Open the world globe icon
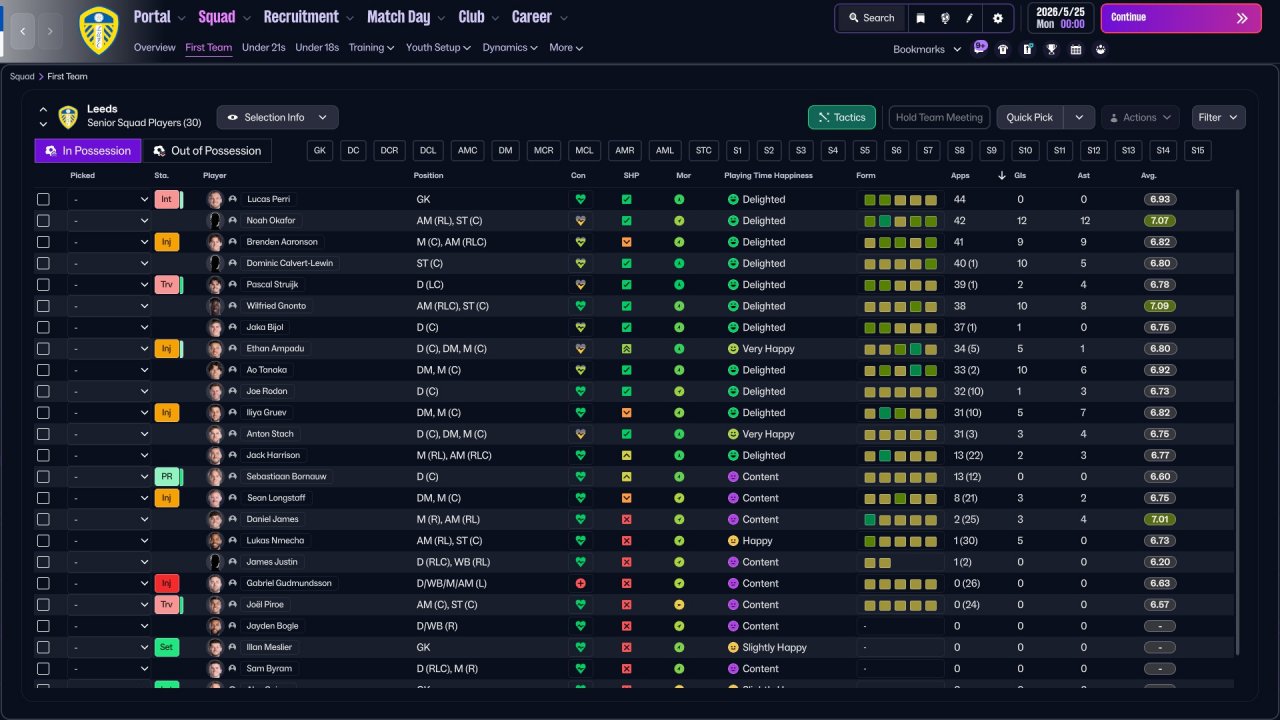The width and height of the screenshot is (1280, 720). (x=946, y=18)
